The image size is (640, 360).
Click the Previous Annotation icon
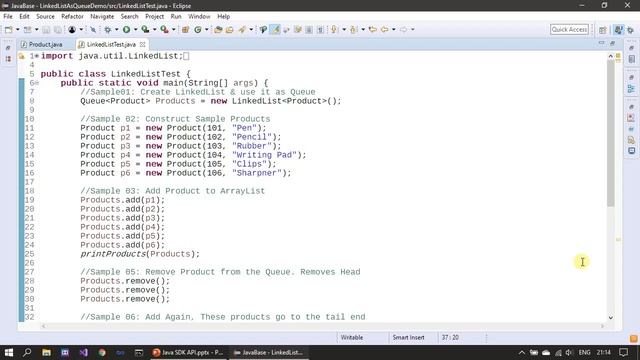click(353, 29)
